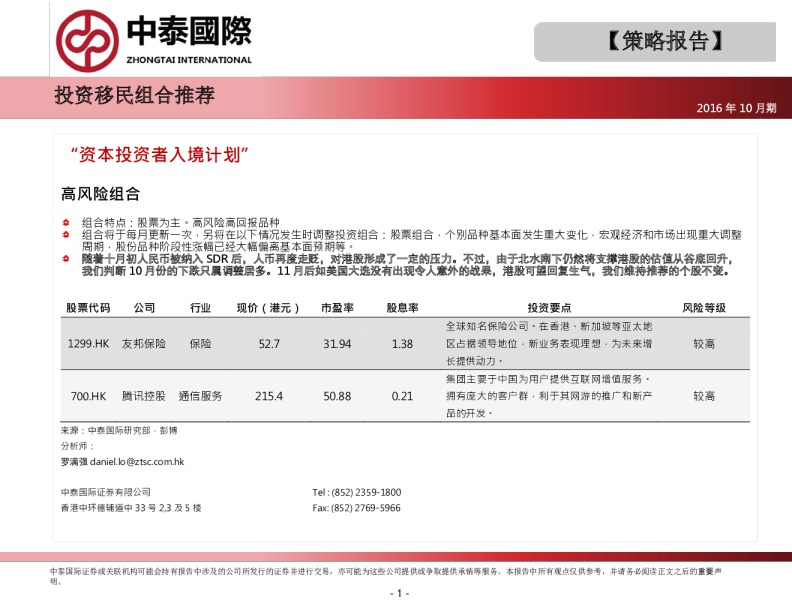Click the Fax: (852) 2769-5966 number
This screenshot has height=612, width=792.
tap(356, 508)
